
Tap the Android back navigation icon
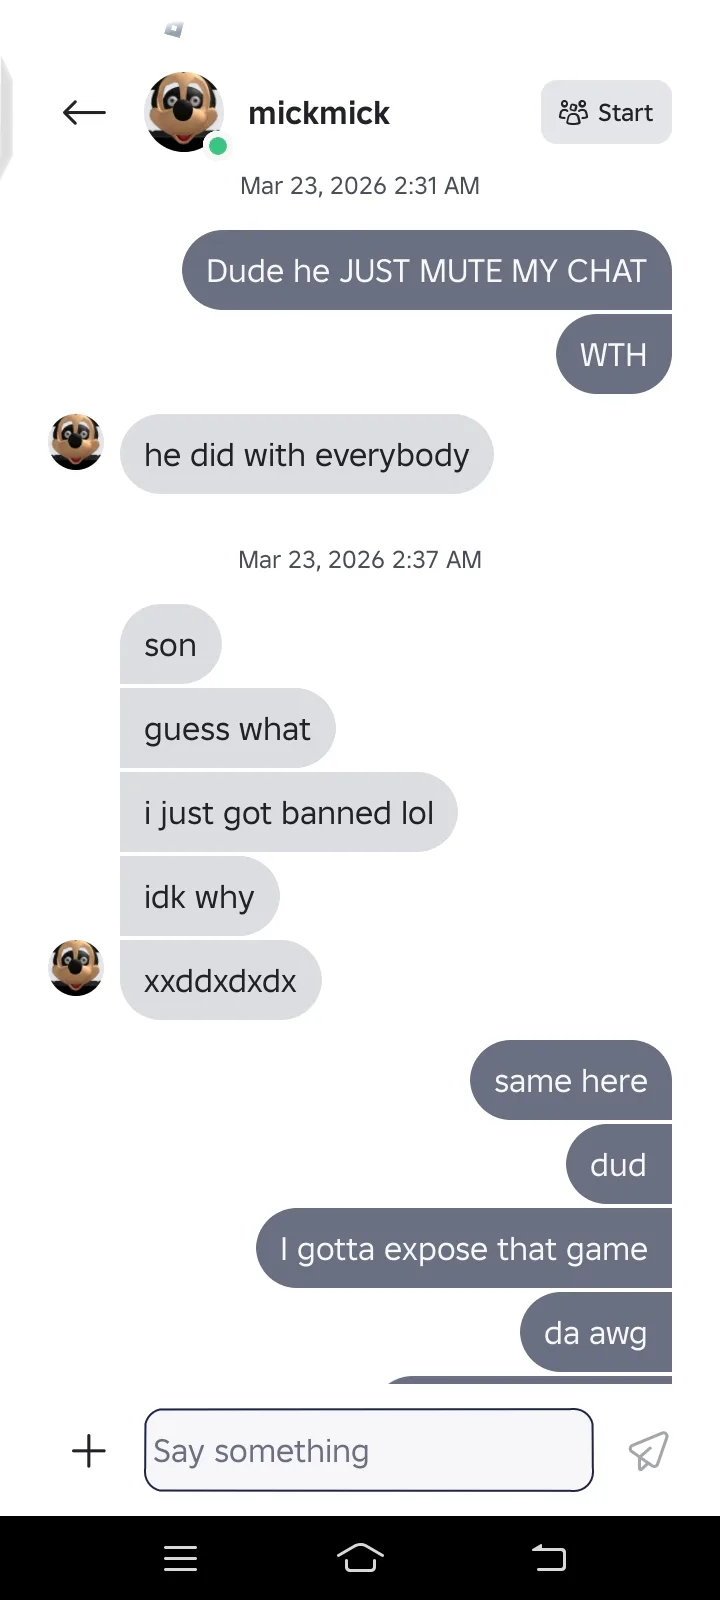pos(548,1557)
